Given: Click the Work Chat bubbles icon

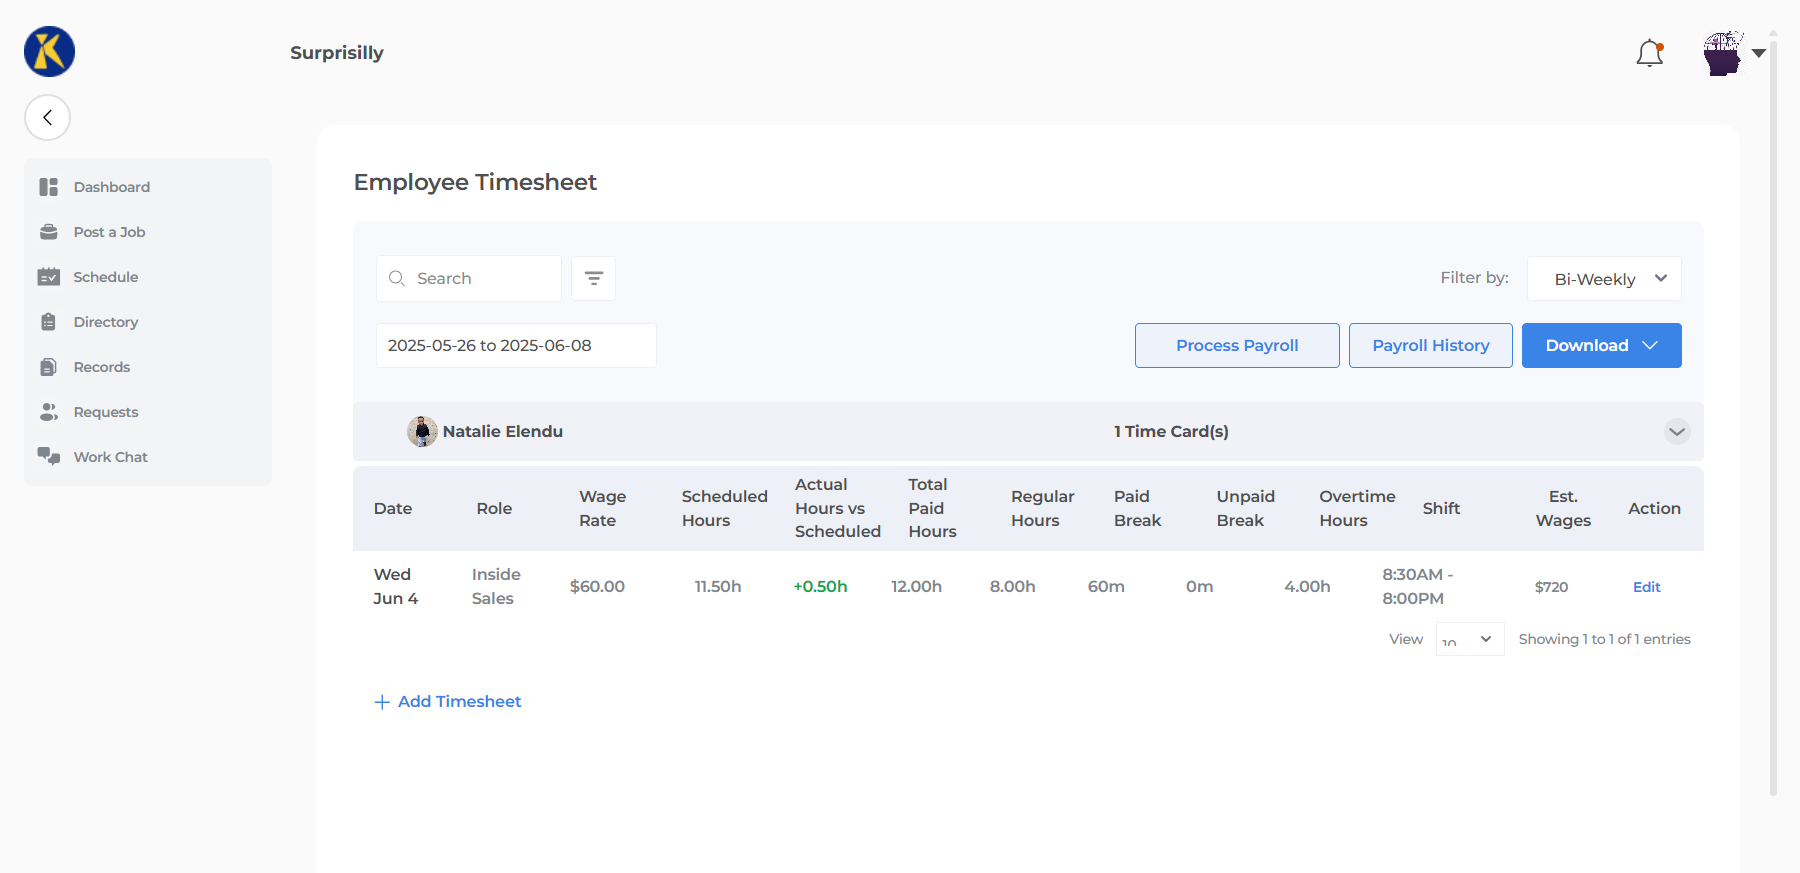Looking at the screenshot, I should 48,457.
